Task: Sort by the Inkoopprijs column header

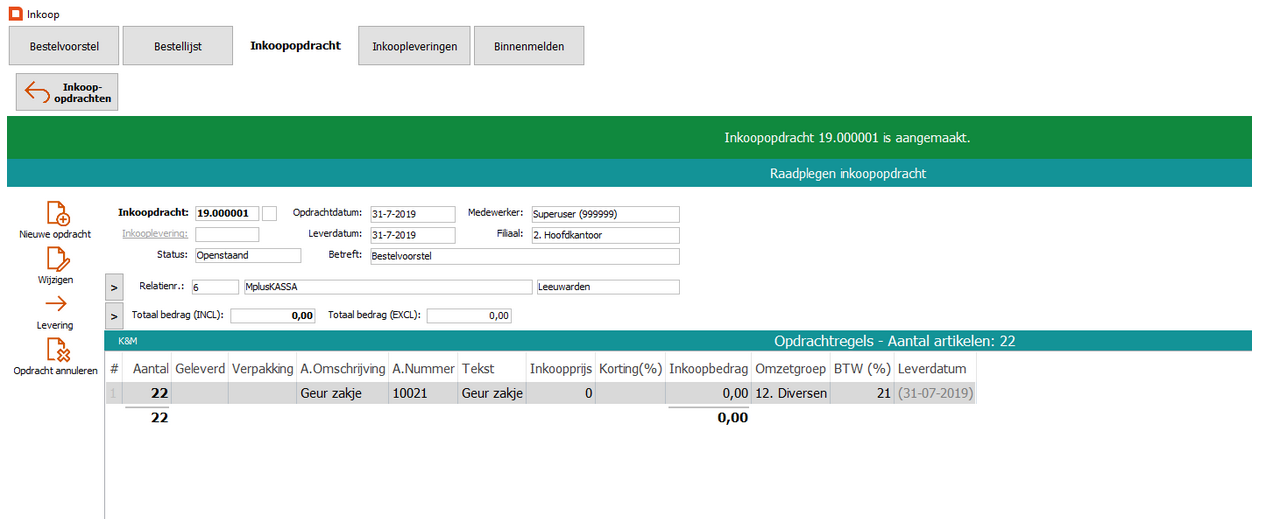Action: click(560, 369)
